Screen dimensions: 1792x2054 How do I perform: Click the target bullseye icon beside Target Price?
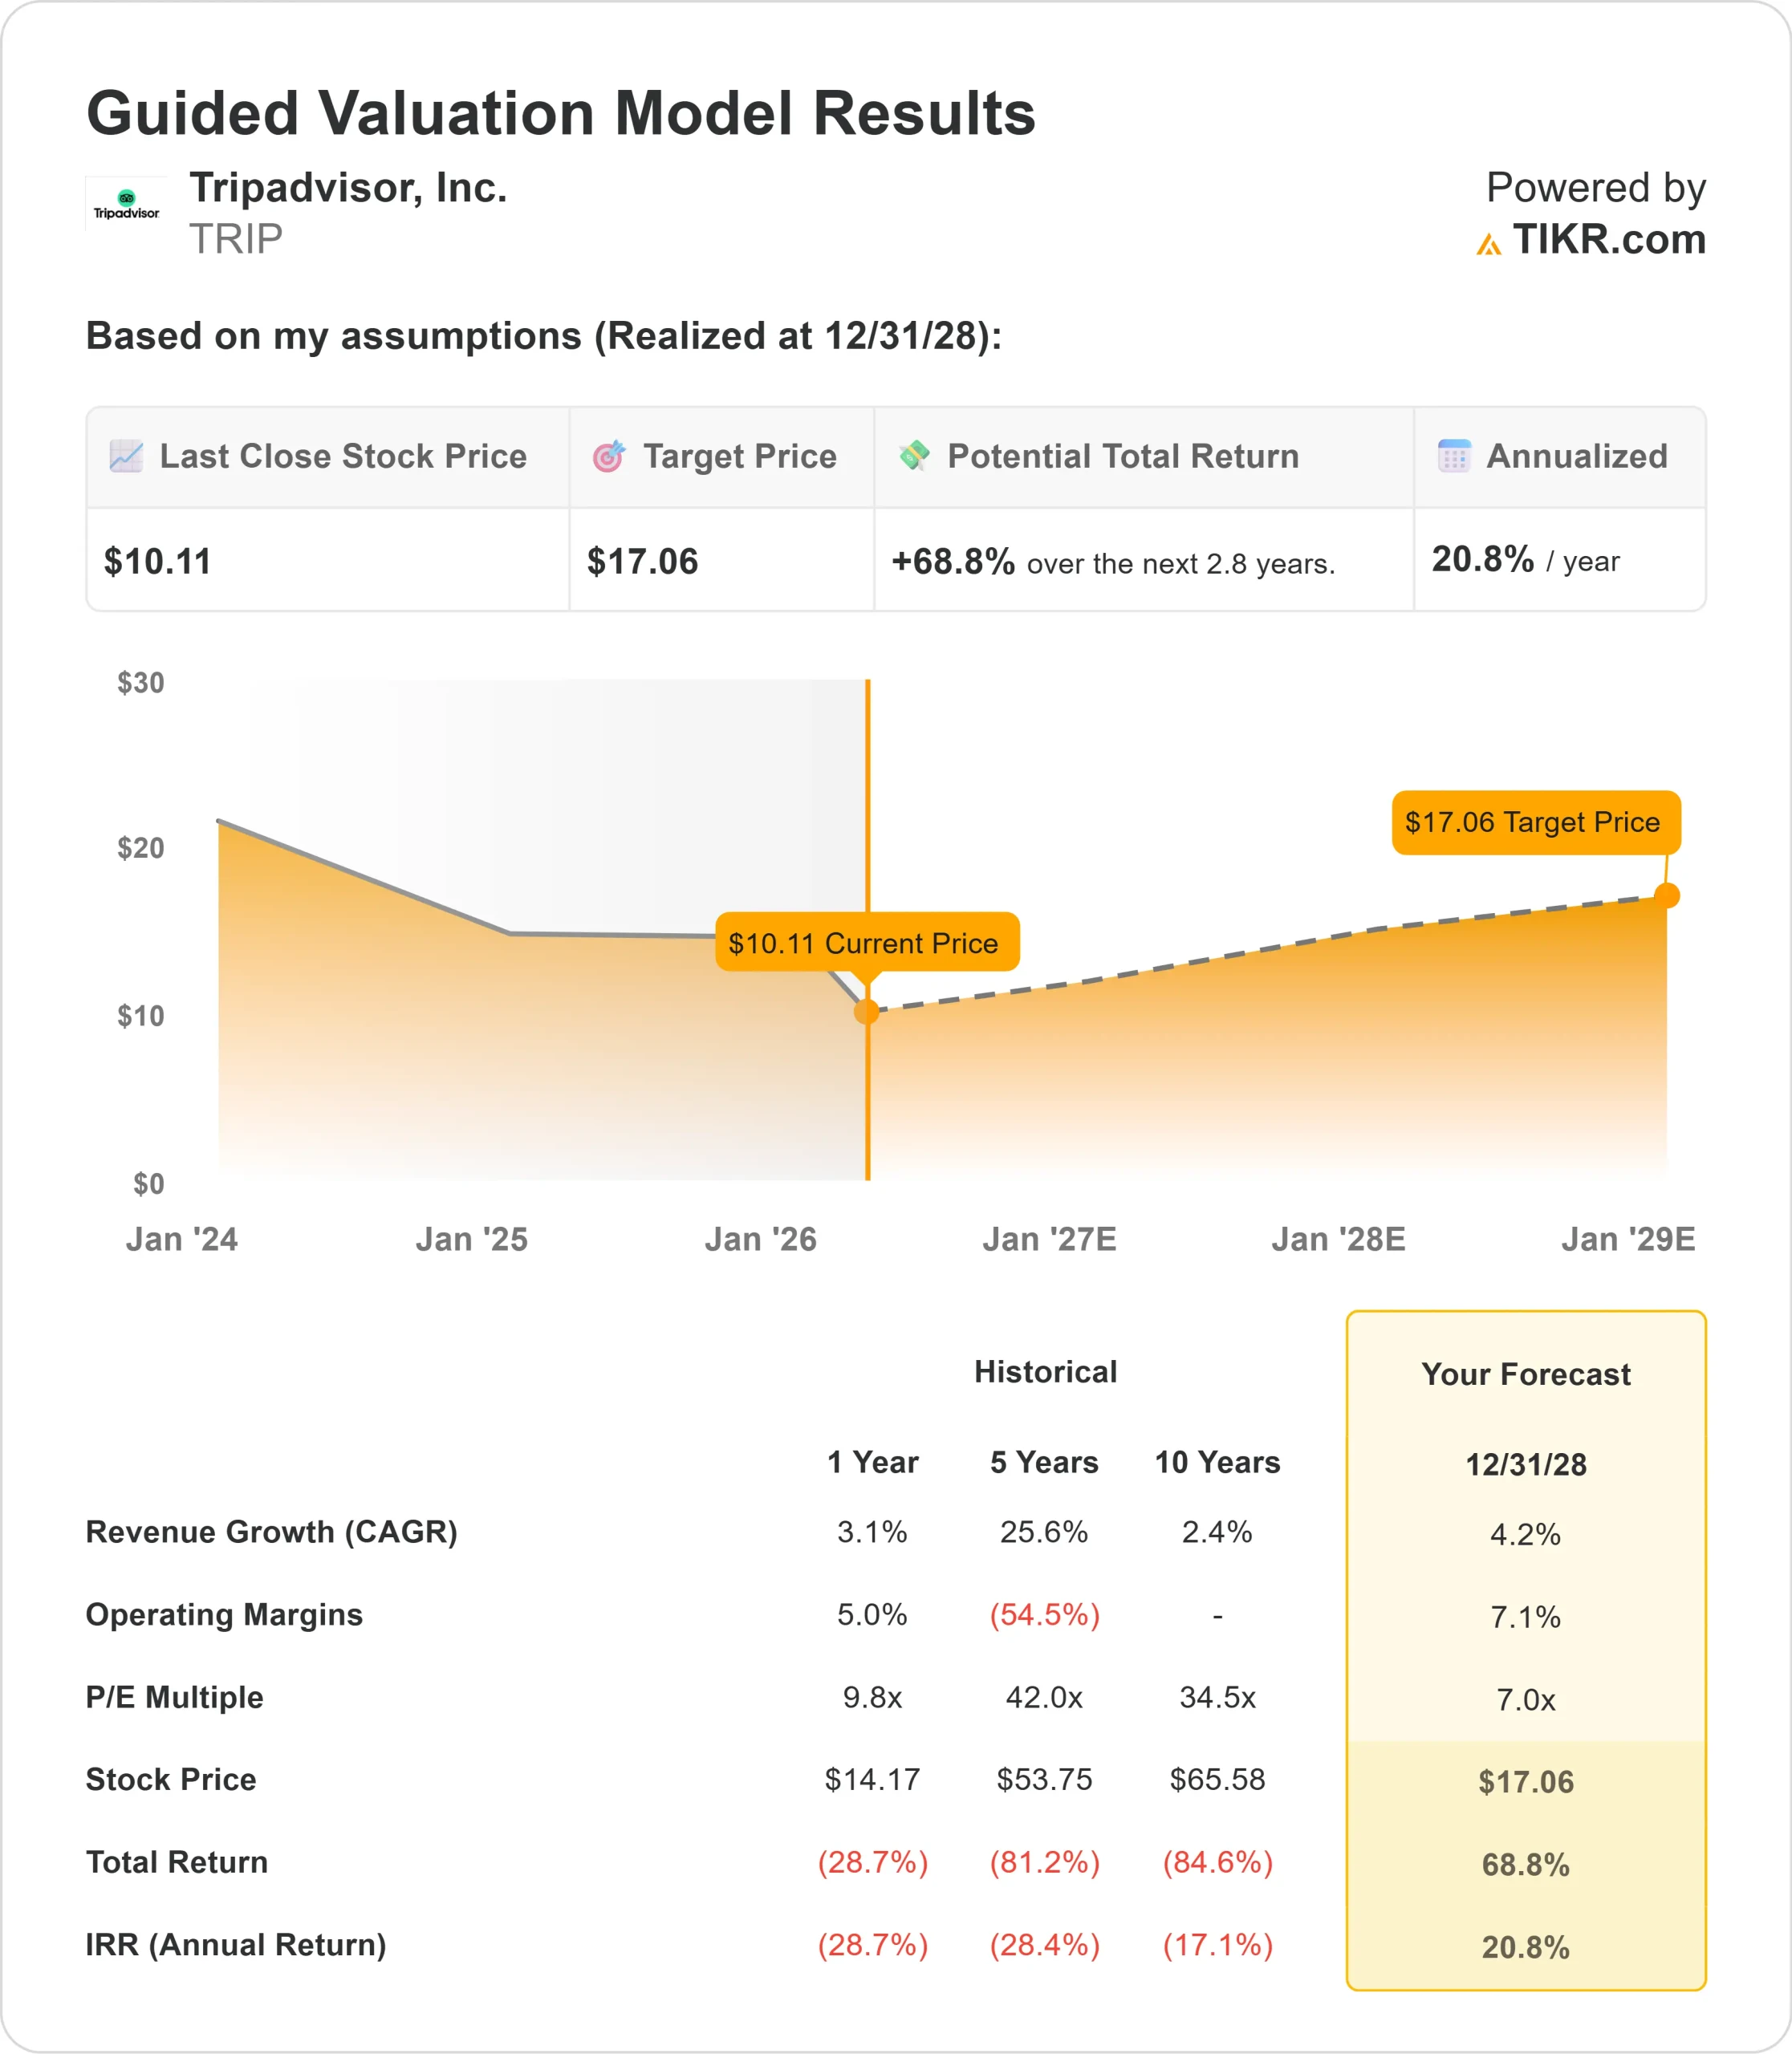coord(608,456)
